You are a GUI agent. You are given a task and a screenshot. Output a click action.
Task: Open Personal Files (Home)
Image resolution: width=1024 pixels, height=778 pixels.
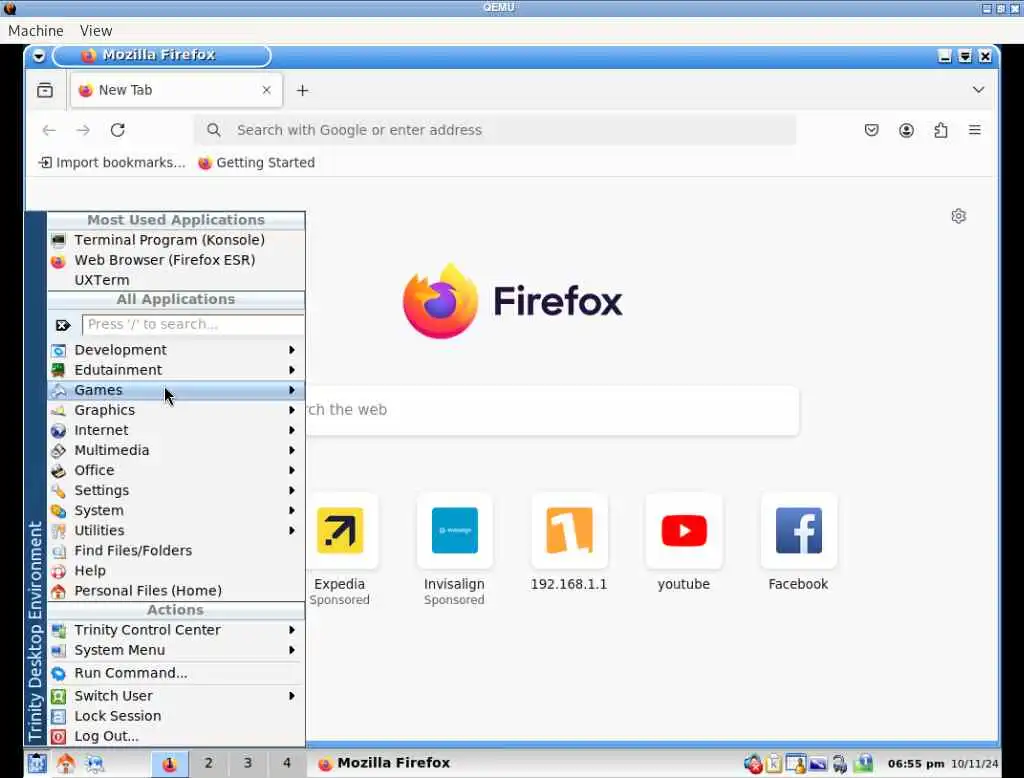[175, 591]
